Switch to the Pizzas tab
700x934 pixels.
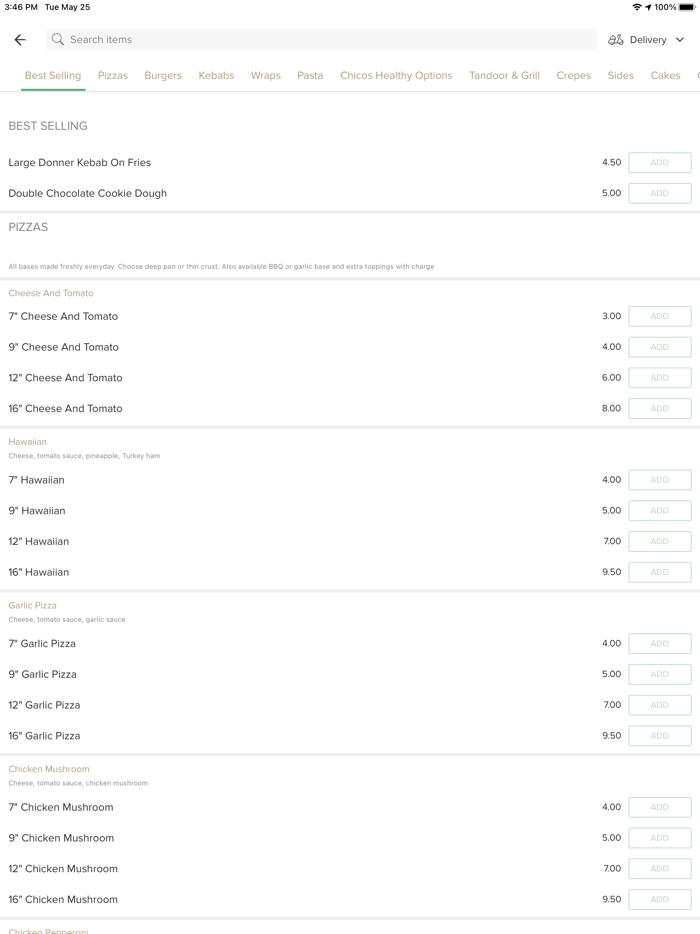(113, 76)
